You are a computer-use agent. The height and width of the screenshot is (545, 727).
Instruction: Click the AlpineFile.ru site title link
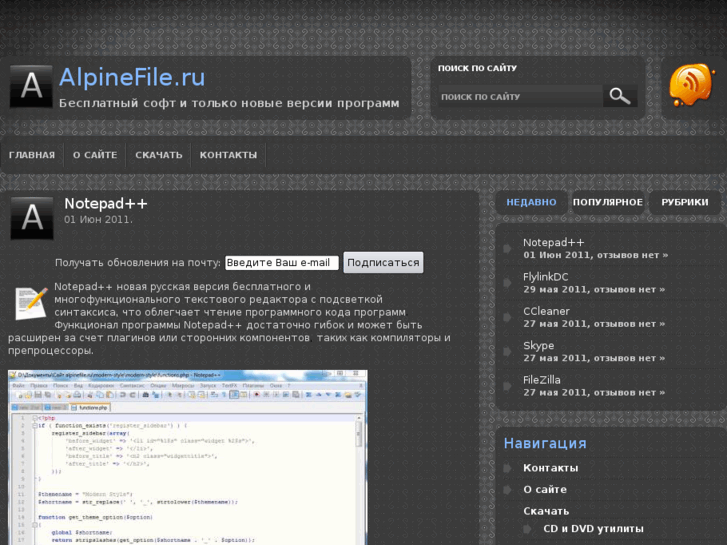(132, 77)
